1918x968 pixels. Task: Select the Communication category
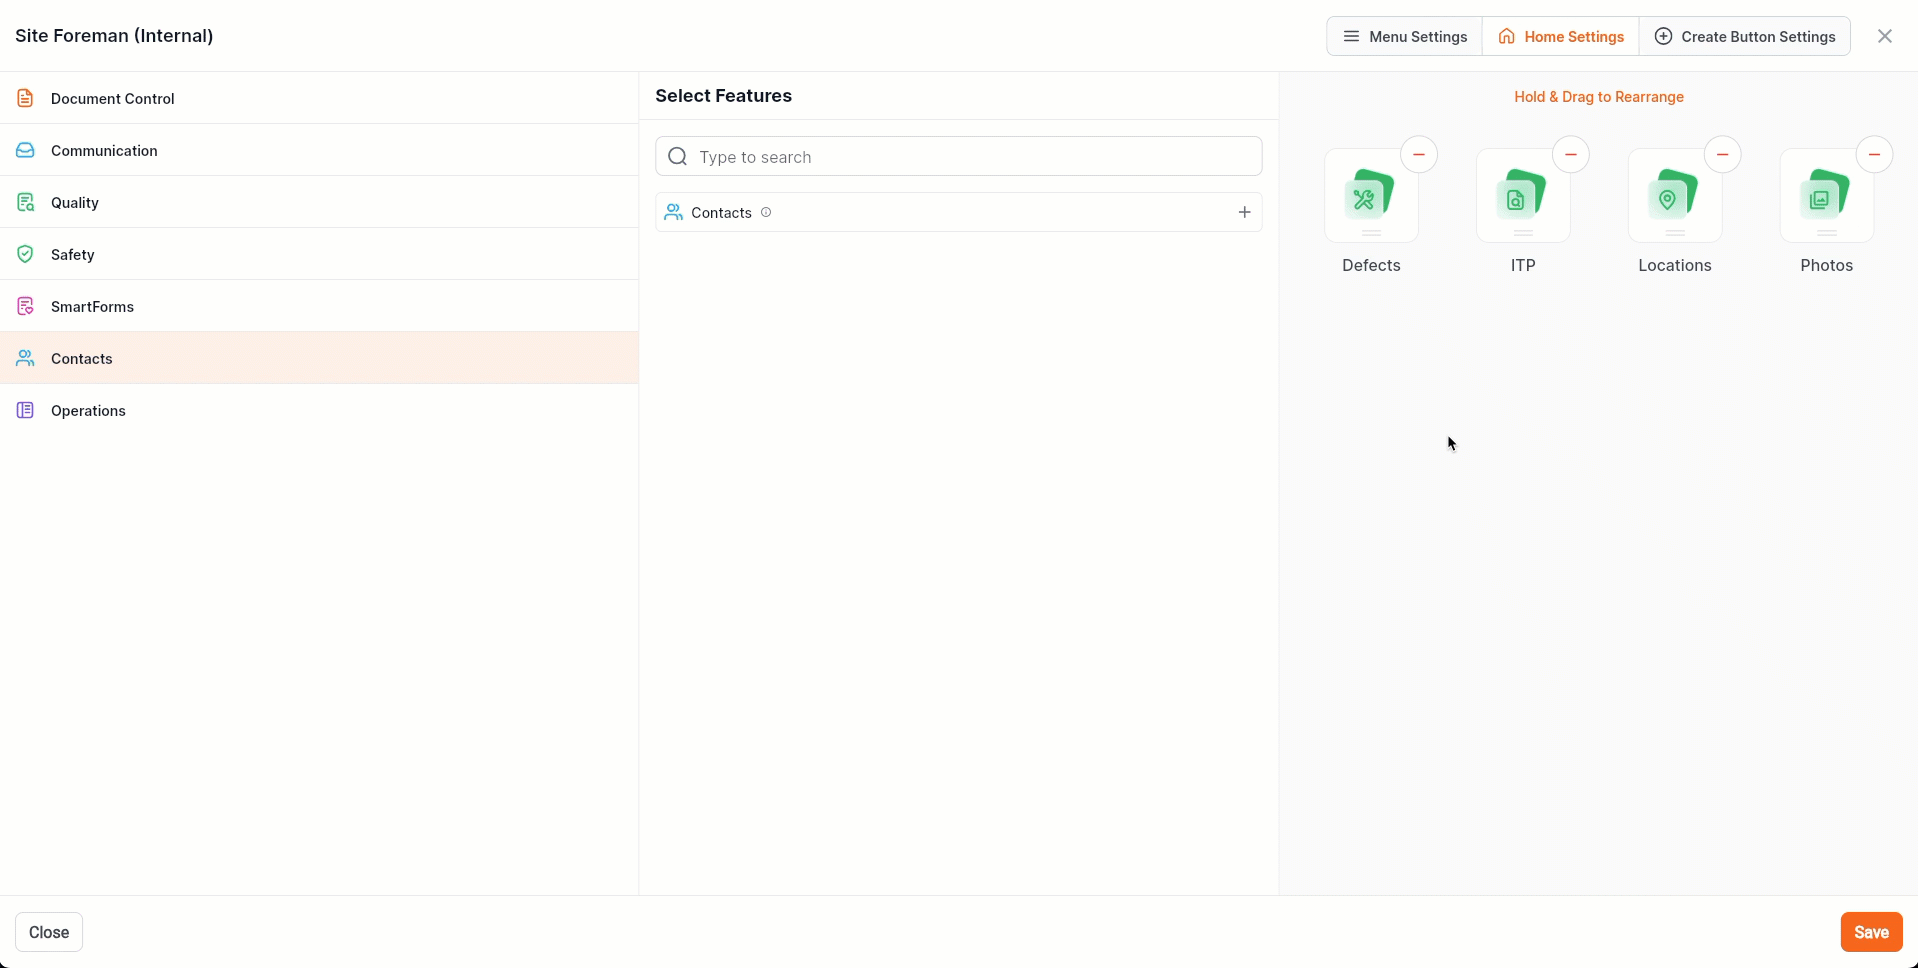104,150
